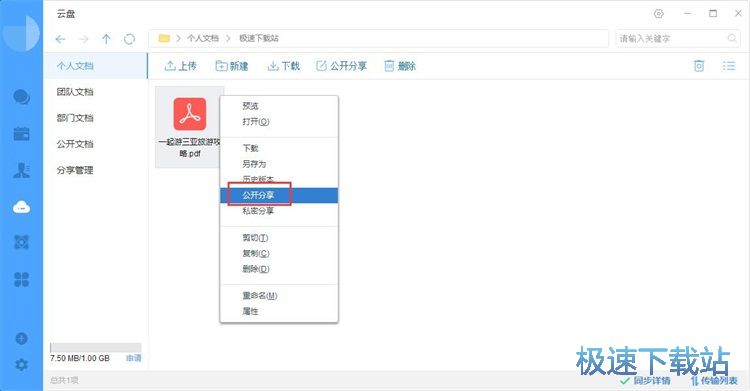750x391 pixels.
Task: Click the 删除 toolbar button
Action: 400,66
